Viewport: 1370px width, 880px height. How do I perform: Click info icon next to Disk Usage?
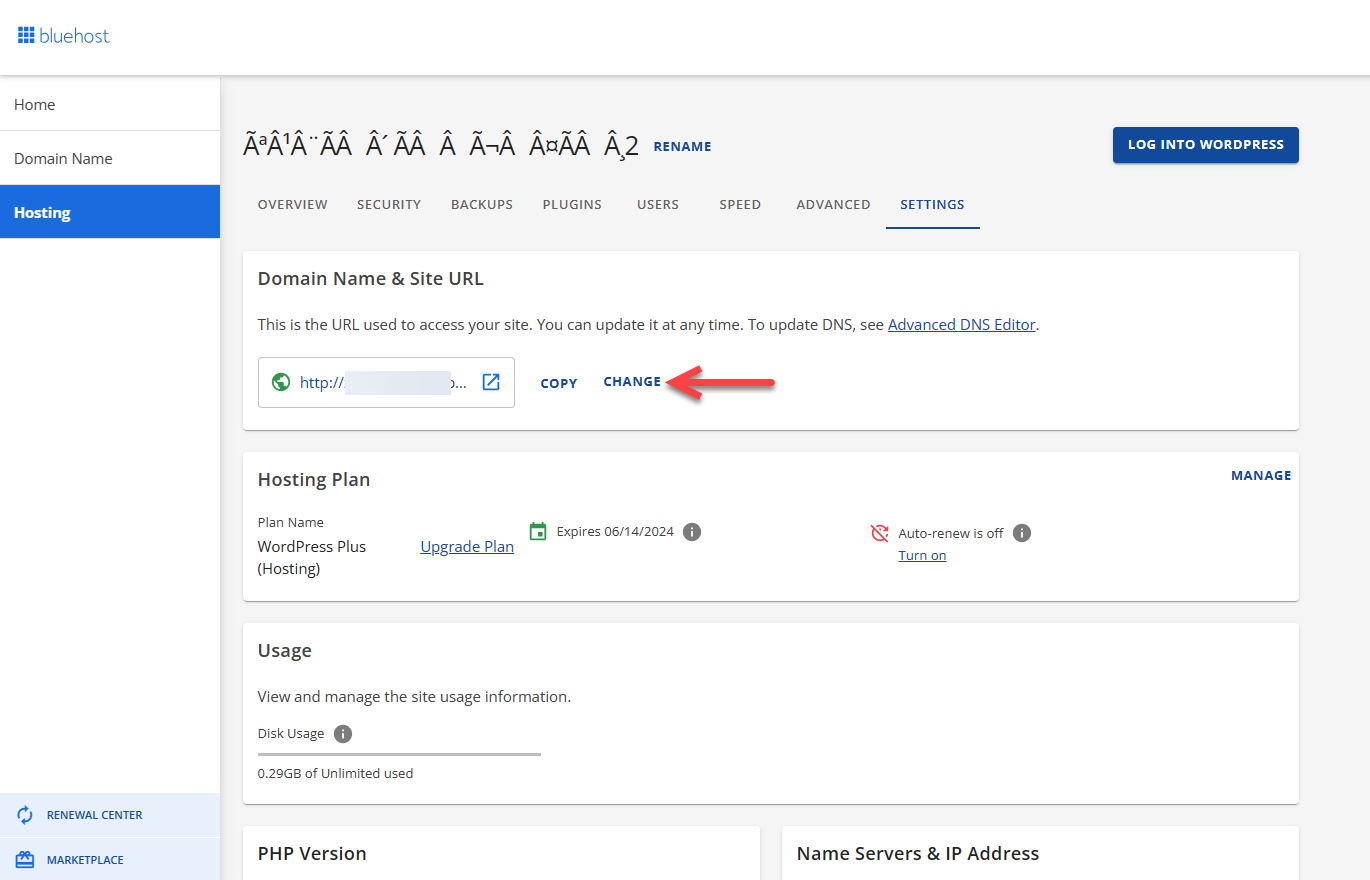[x=343, y=734]
